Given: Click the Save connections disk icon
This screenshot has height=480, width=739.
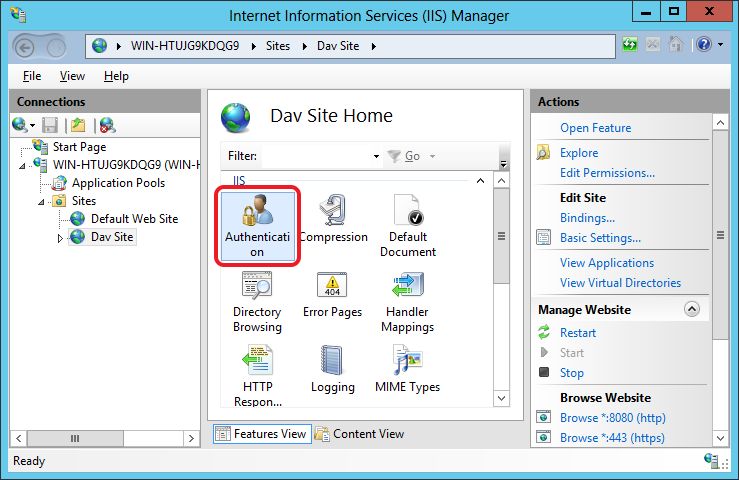Looking at the screenshot, I should point(49,125).
